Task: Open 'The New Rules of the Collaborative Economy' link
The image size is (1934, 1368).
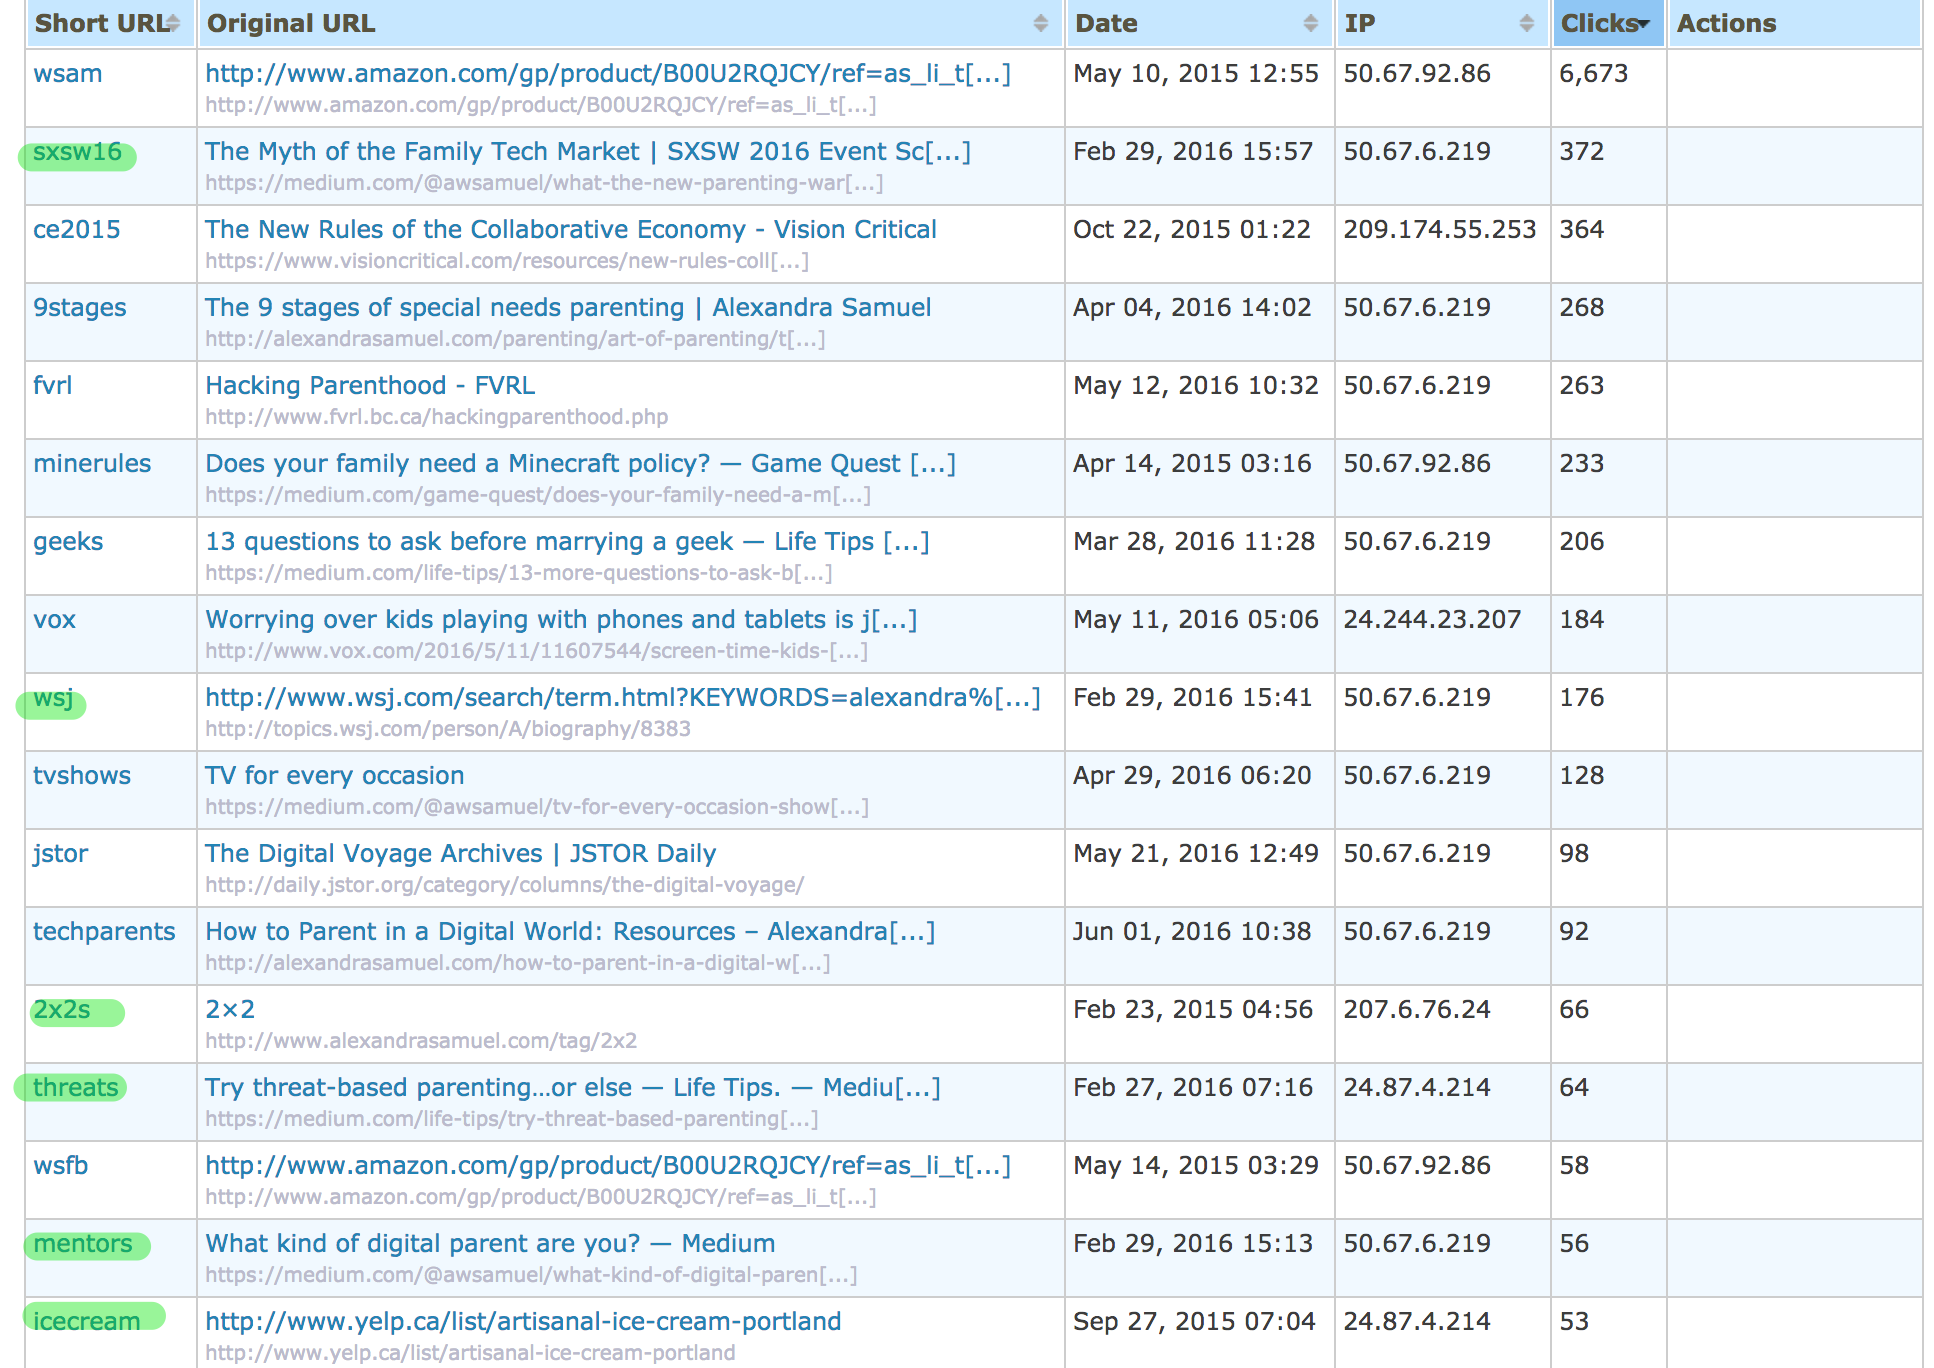Action: pos(571,230)
